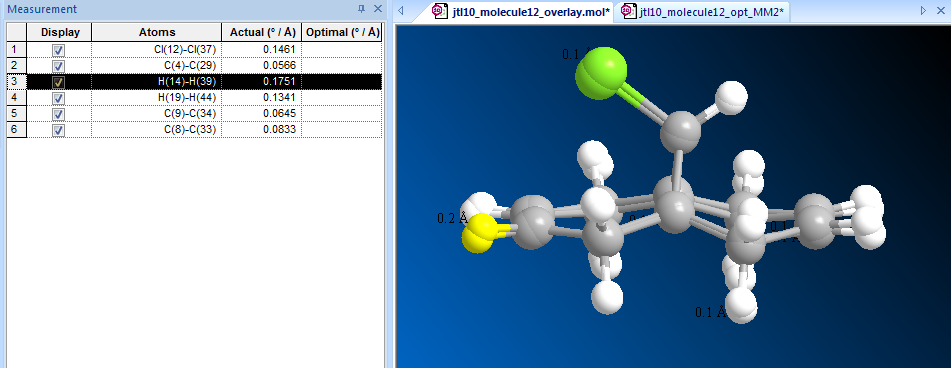Select the green chlorine atom
This screenshot has width=951, height=368.
coord(600,73)
